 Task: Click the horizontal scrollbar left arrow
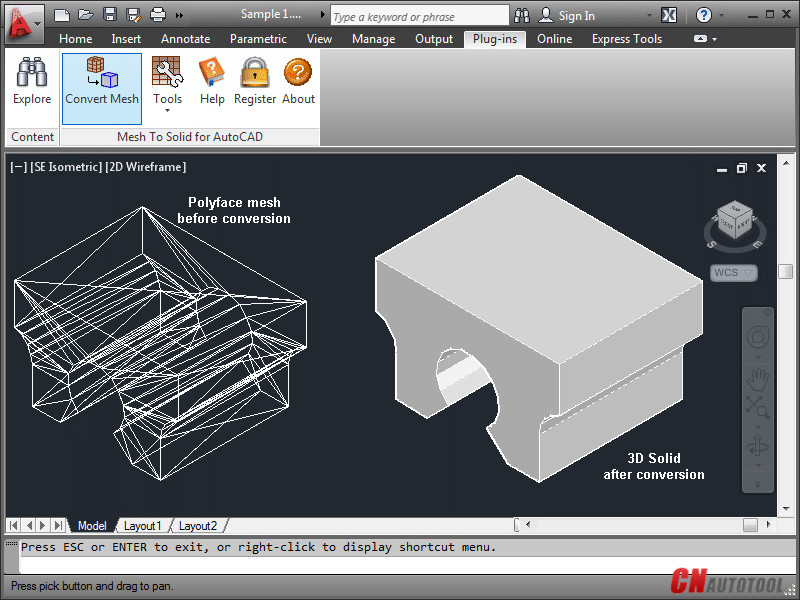pos(528,524)
